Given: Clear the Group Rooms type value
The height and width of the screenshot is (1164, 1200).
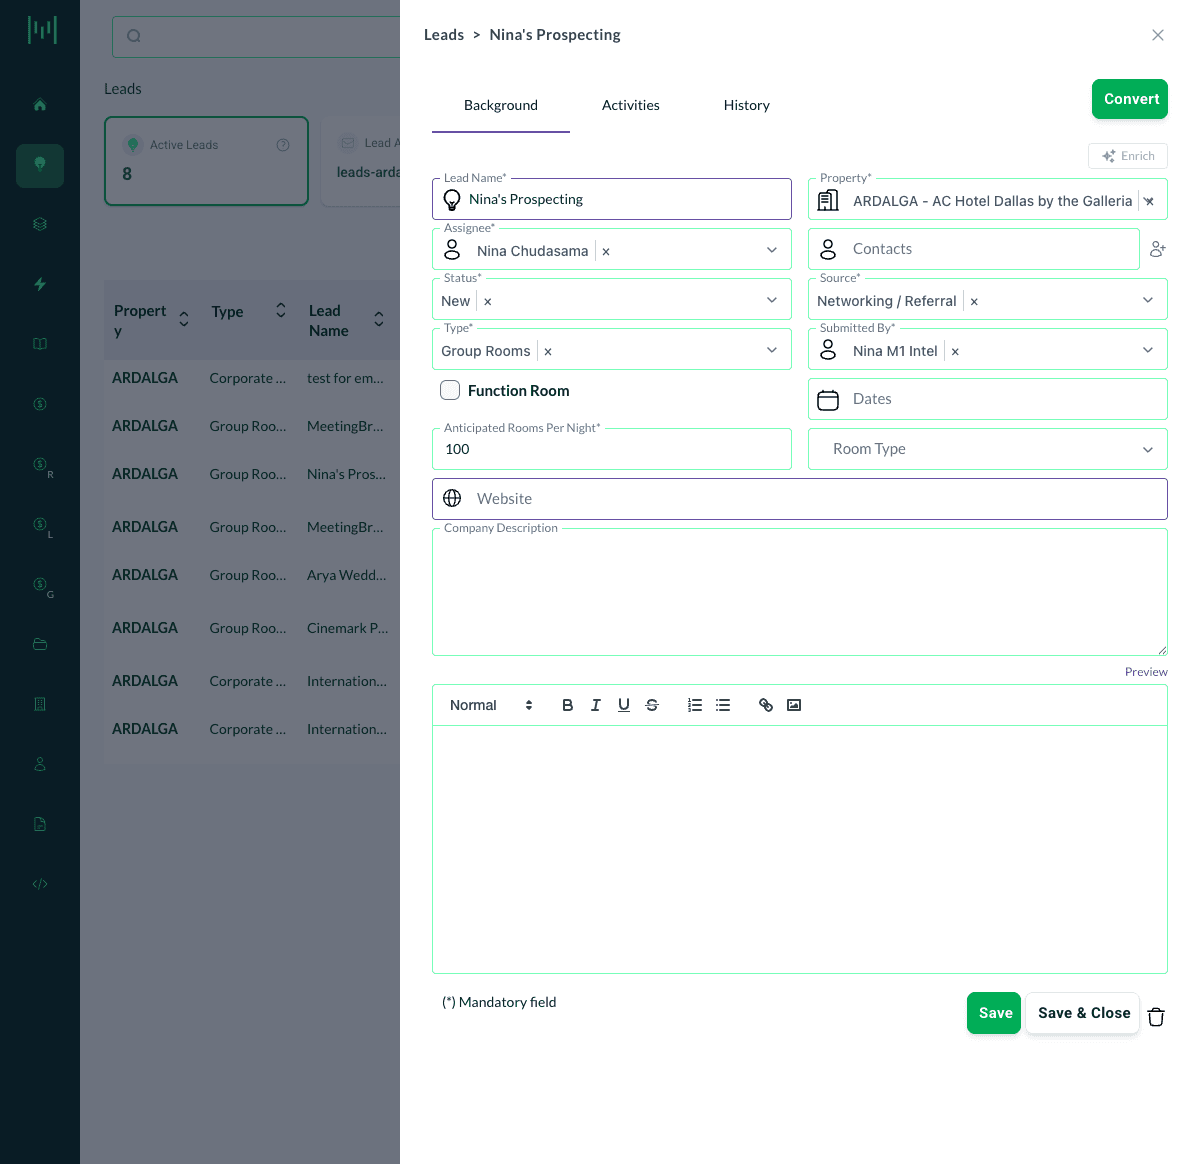Looking at the screenshot, I should (548, 352).
